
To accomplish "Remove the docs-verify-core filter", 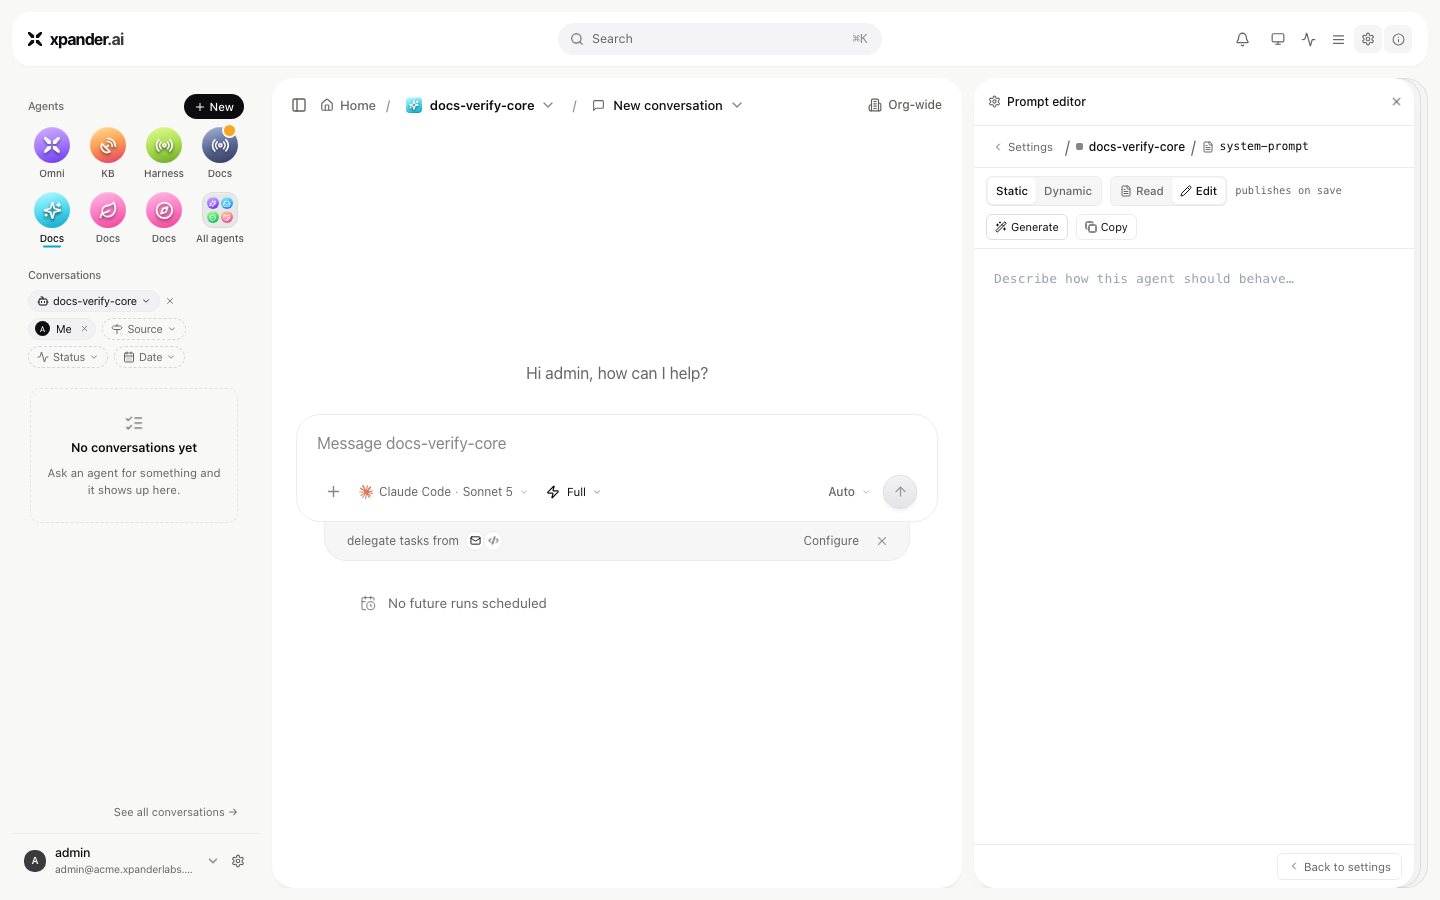I will (x=170, y=301).
